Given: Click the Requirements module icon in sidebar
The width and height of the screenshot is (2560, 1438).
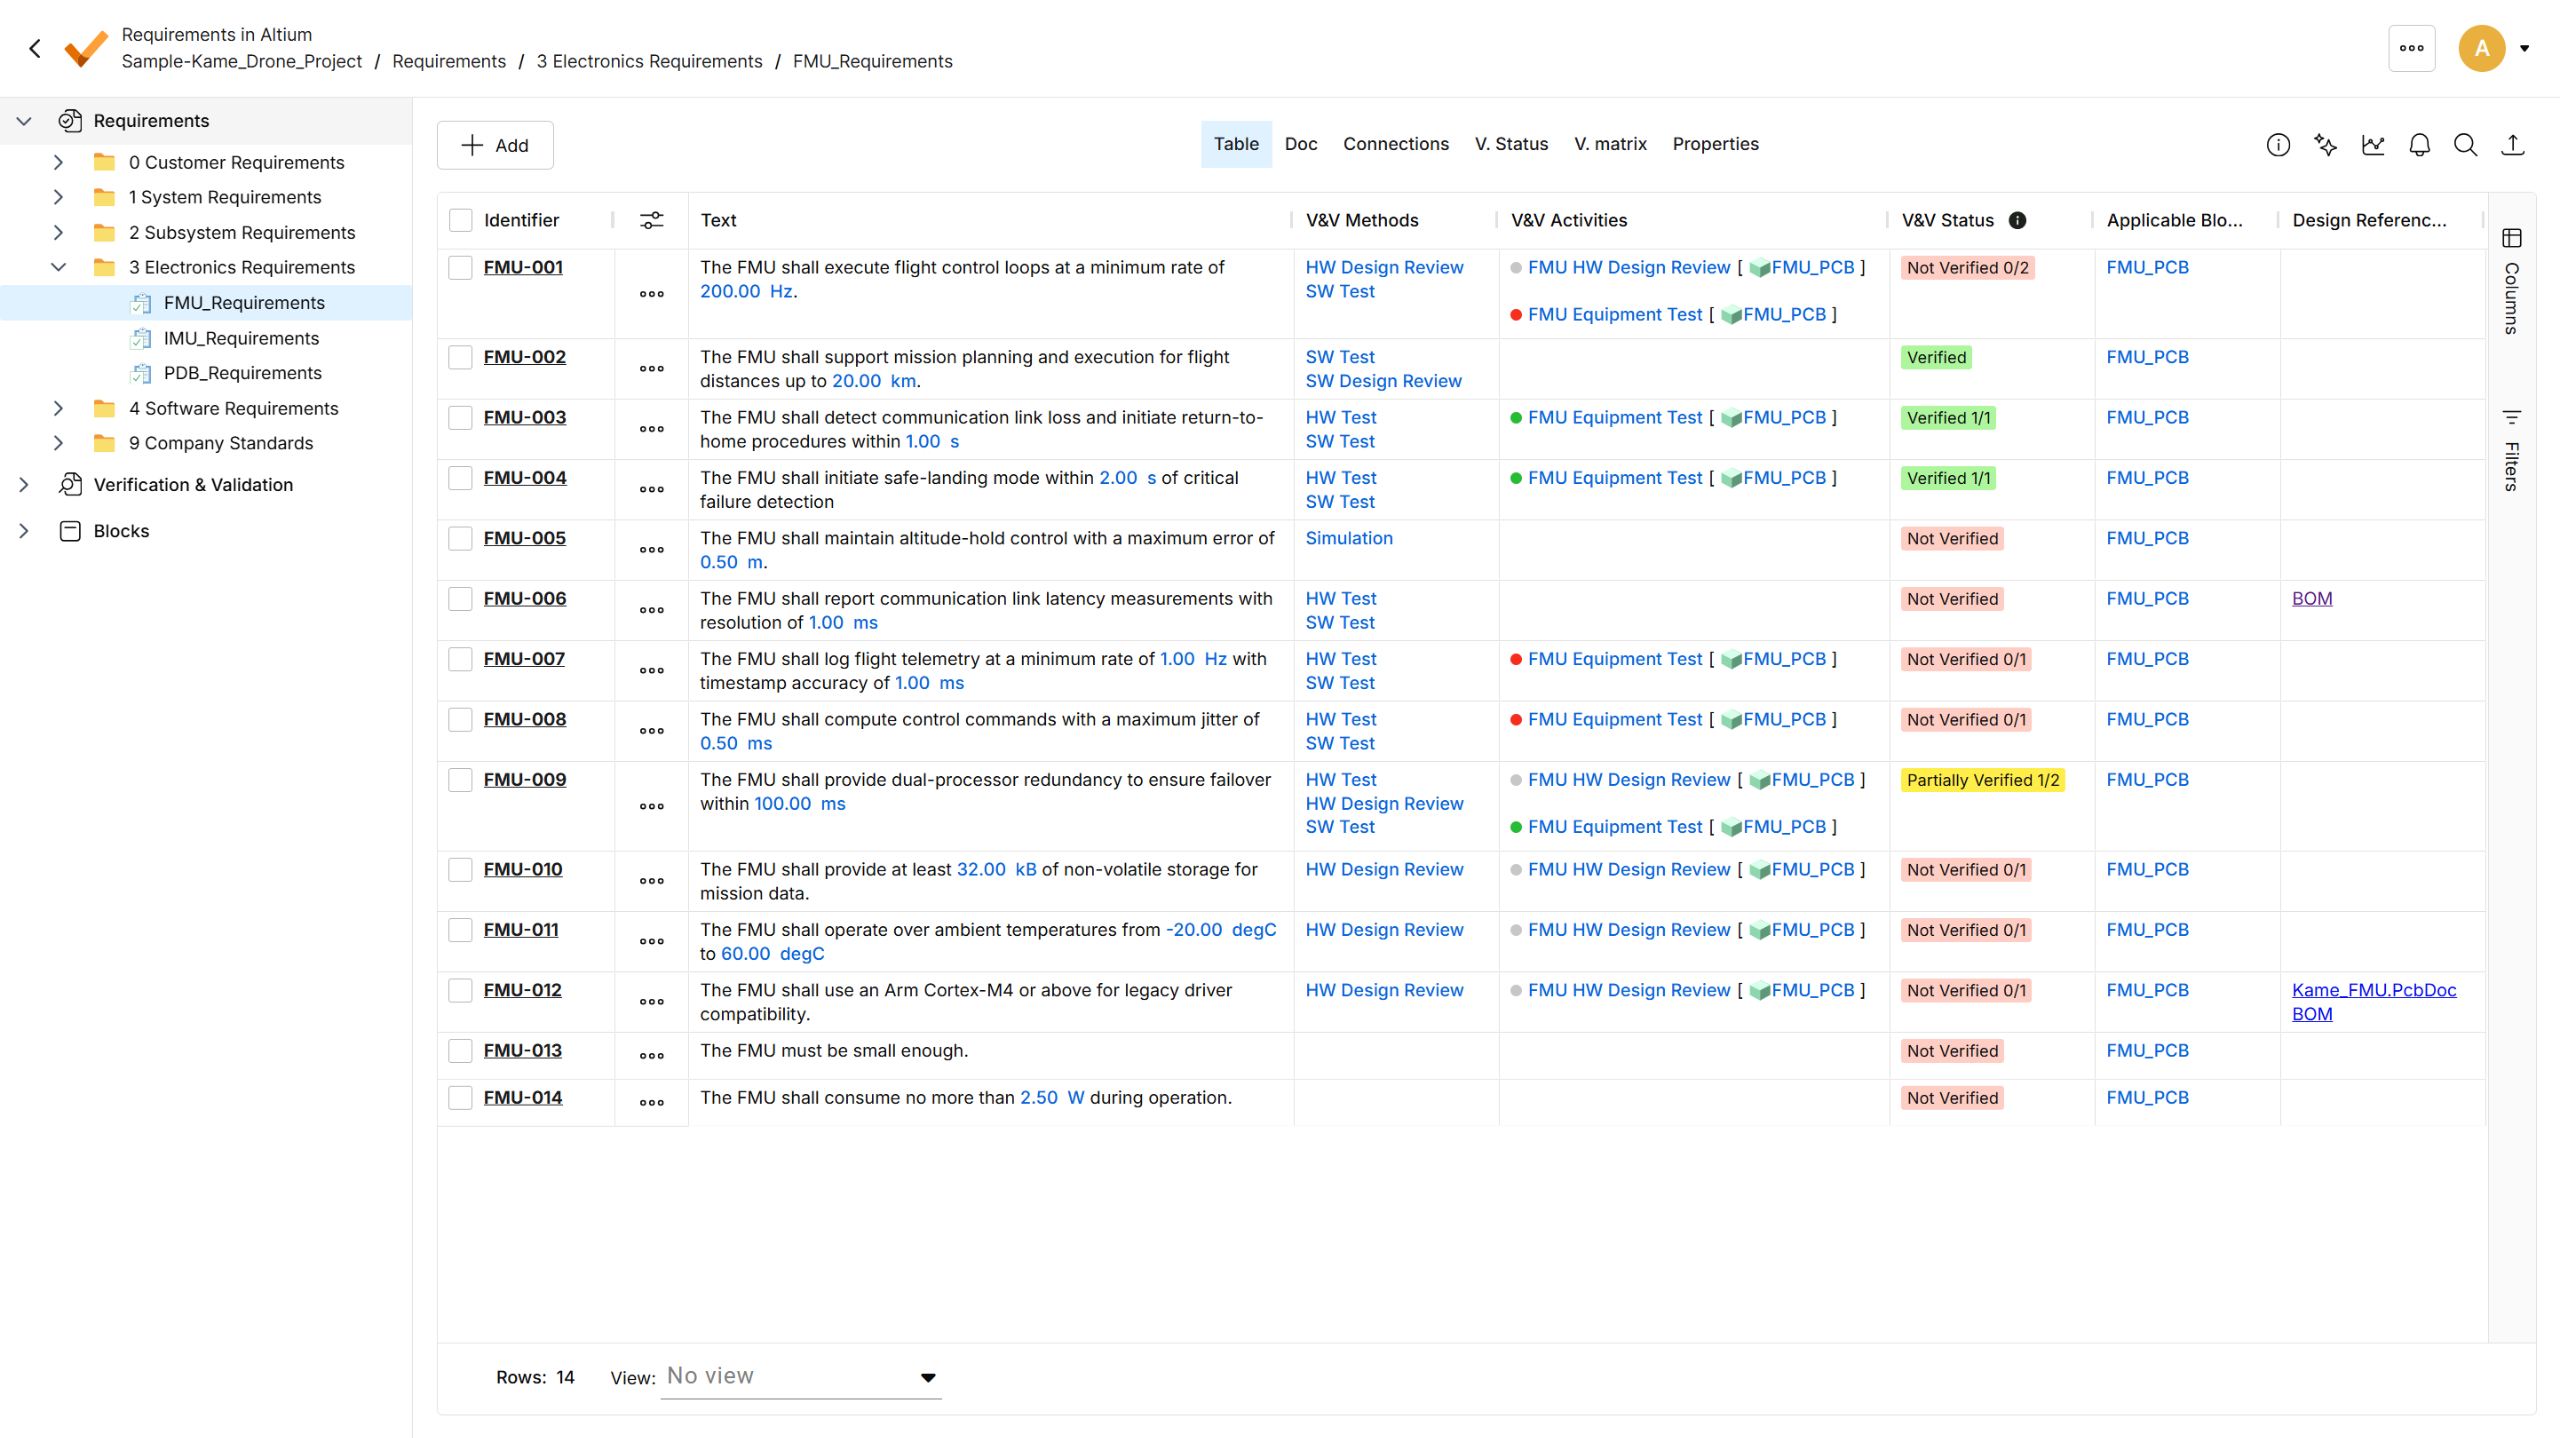Looking at the screenshot, I should (x=70, y=121).
